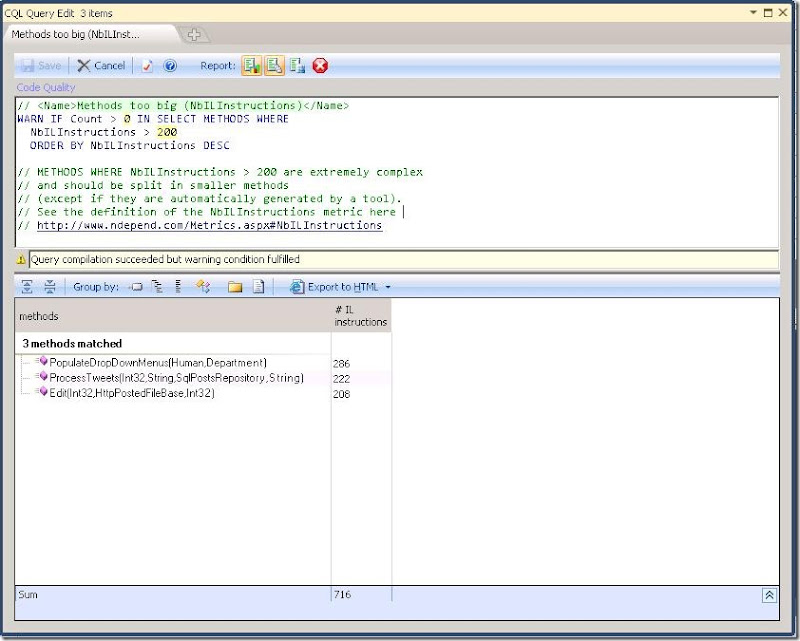Viewport: 800px width, 641px height.
Task: Group by source file document icon
Action: [258, 287]
